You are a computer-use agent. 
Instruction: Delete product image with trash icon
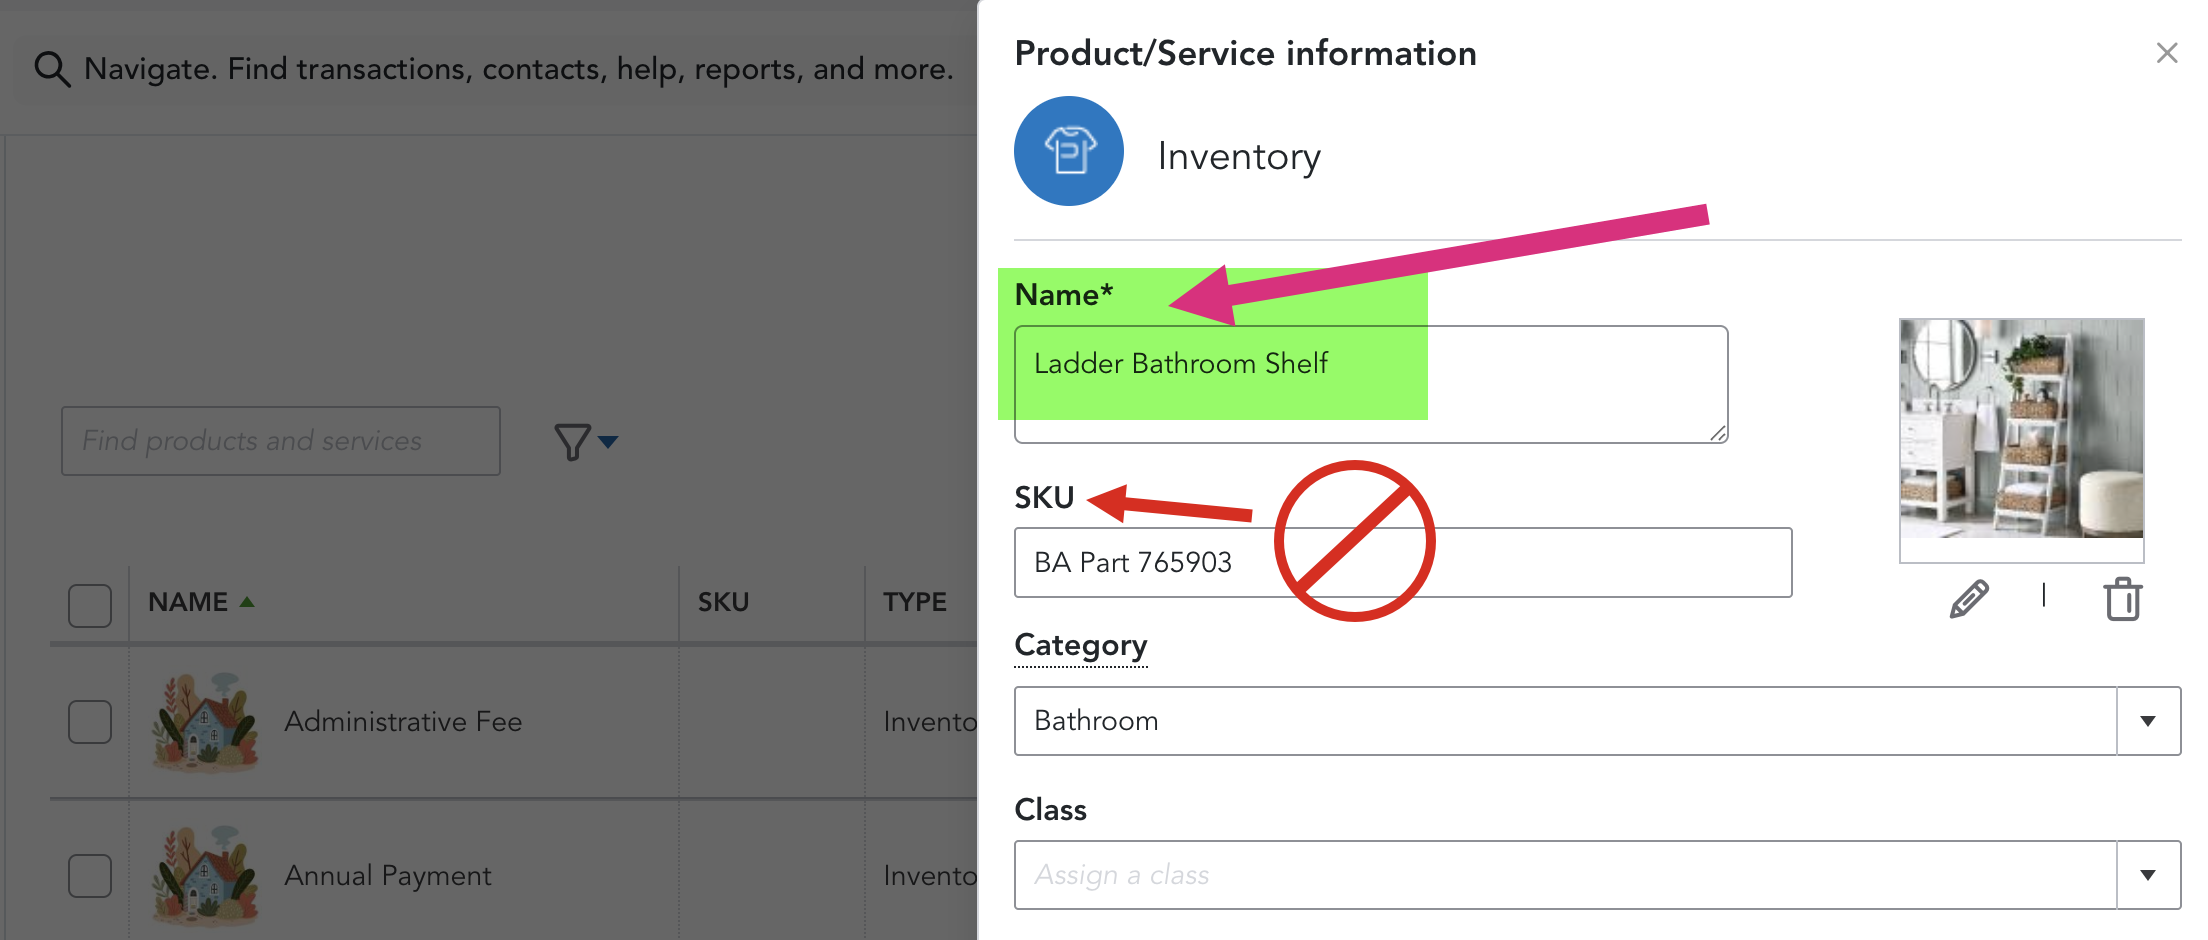pos(2122,599)
